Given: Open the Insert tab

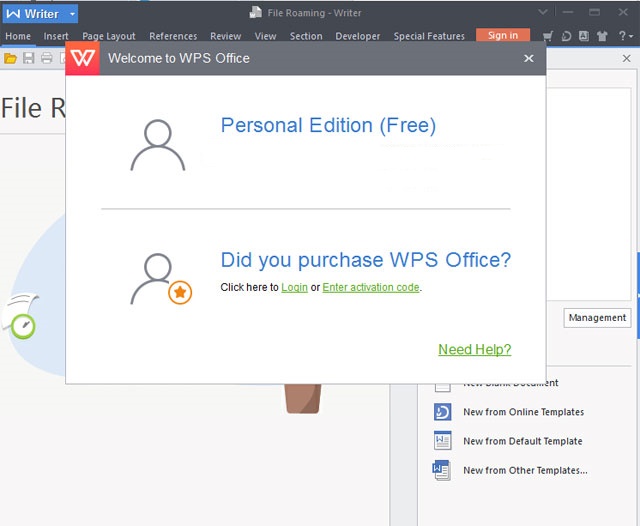Looking at the screenshot, I should point(56,36).
